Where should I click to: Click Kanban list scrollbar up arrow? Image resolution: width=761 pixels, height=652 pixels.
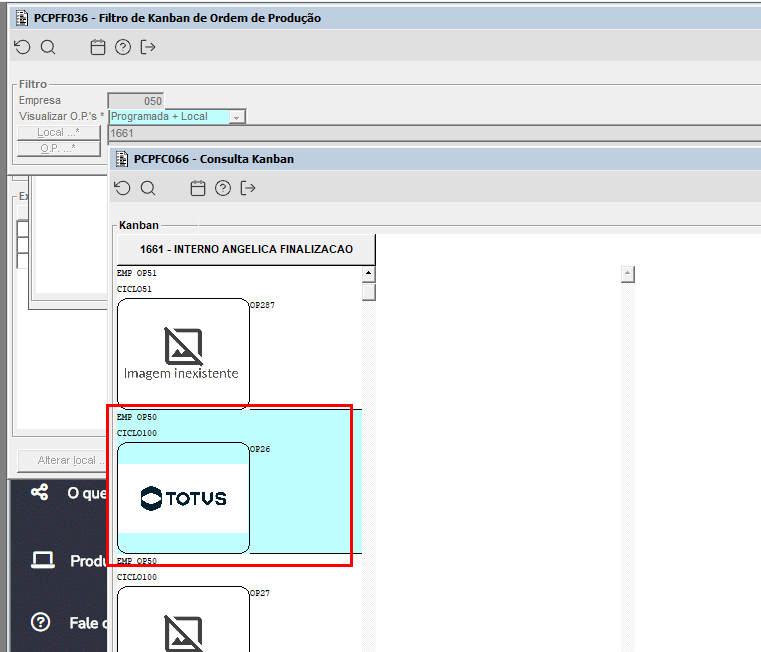[368, 273]
